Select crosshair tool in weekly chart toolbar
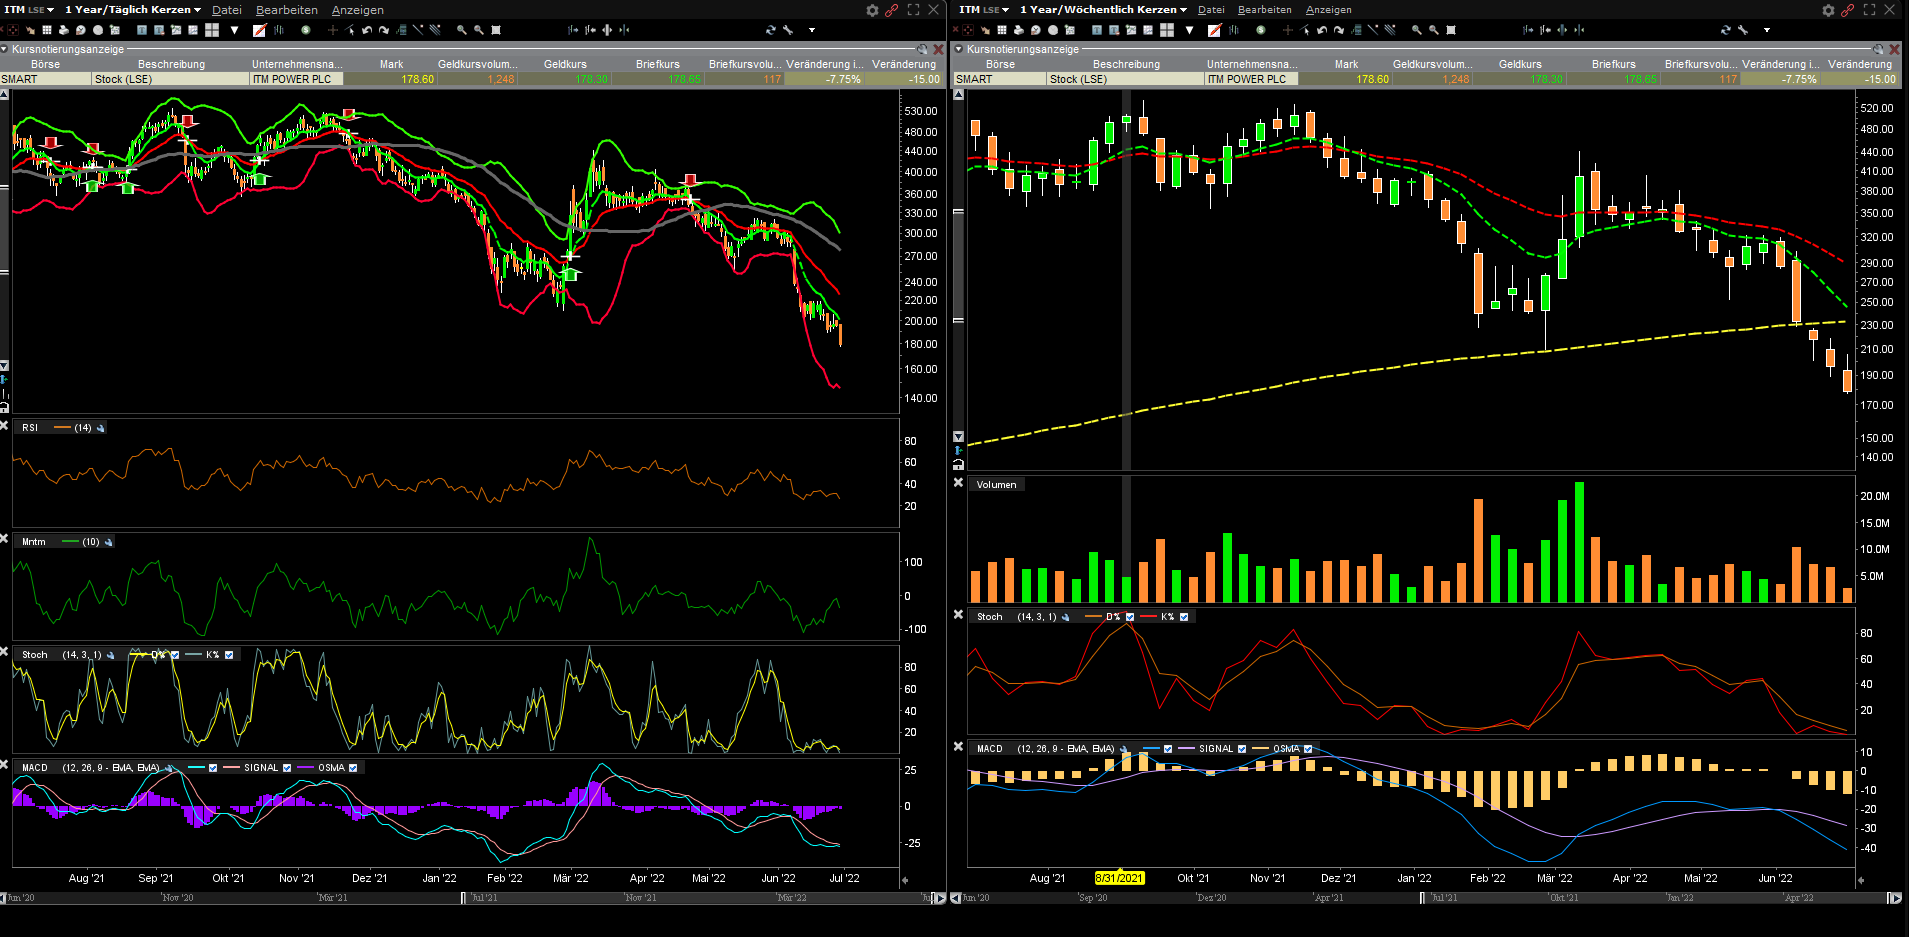The image size is (1909, 937). (1288, 30)
